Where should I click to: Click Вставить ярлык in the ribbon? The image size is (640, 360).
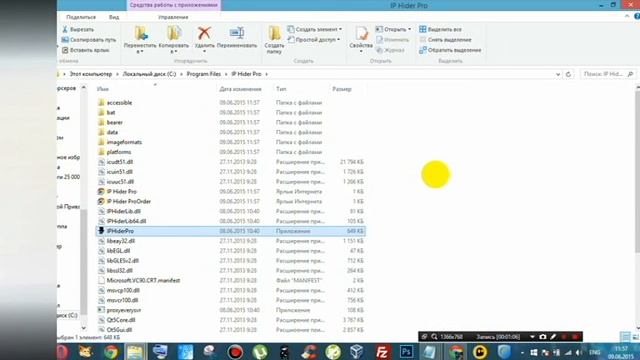[x=86, y=50]
